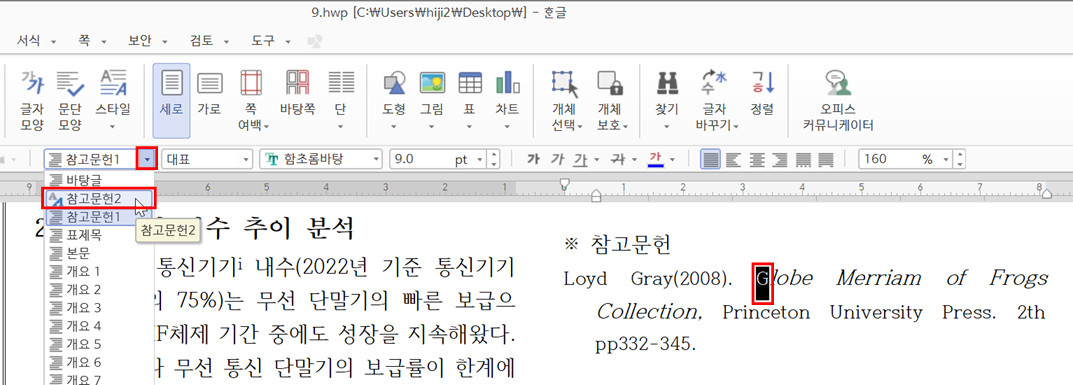Choose 본문 style from list
Viewport: 1073px width, 385px height.
pyautogui.click(x=99, y=253)
